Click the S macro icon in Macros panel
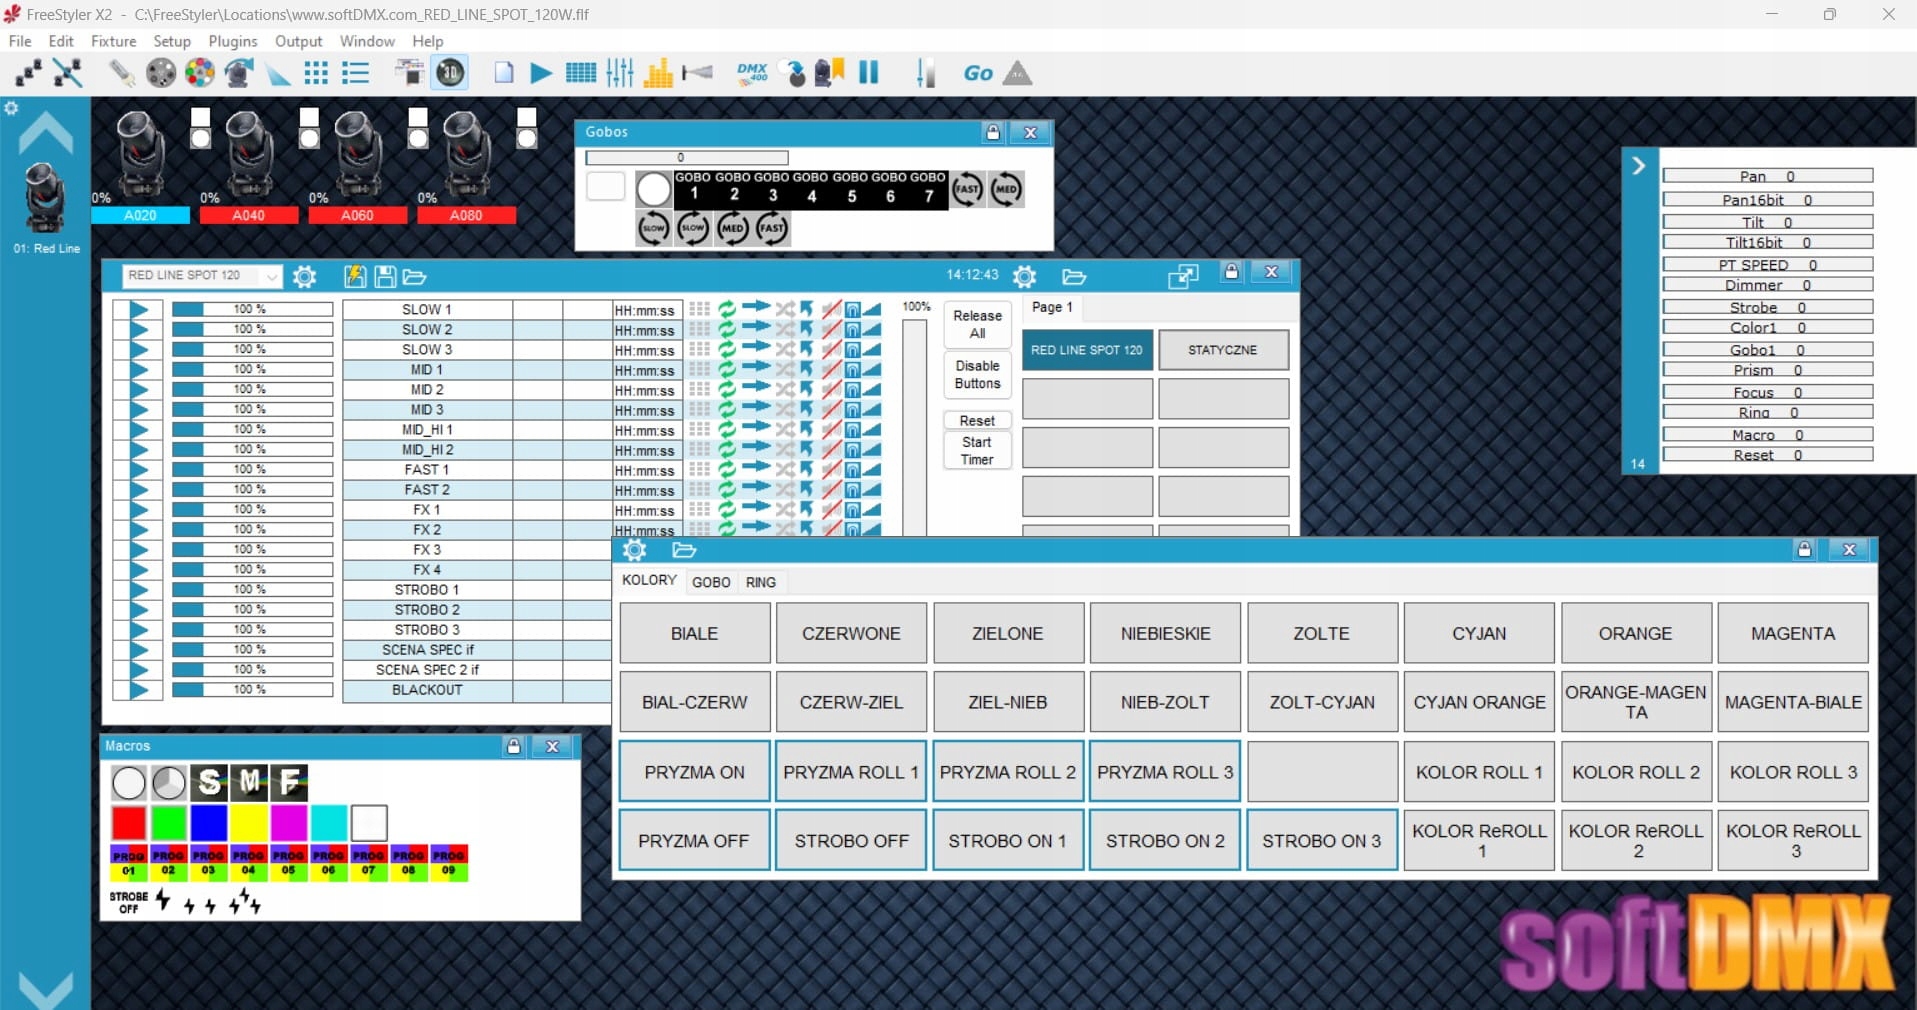 click(x=209, y=782)
